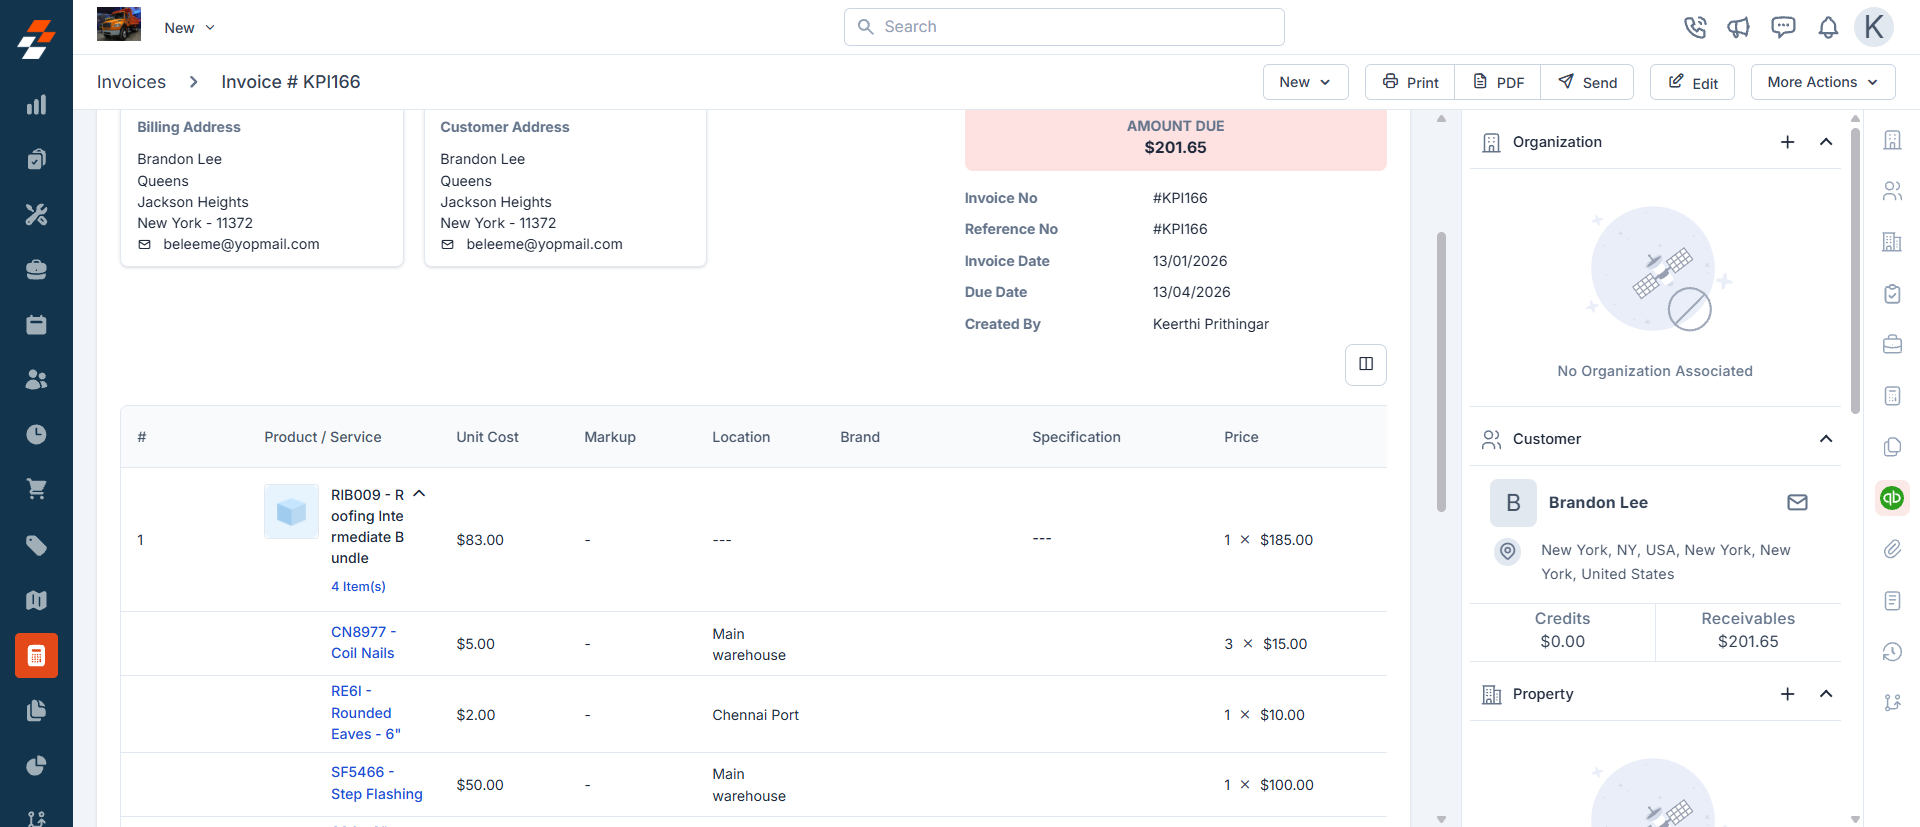The width and height of the screenshot is (1920, 827).
Task: Click the Specification column header
Action: (x=1076, y=437)
